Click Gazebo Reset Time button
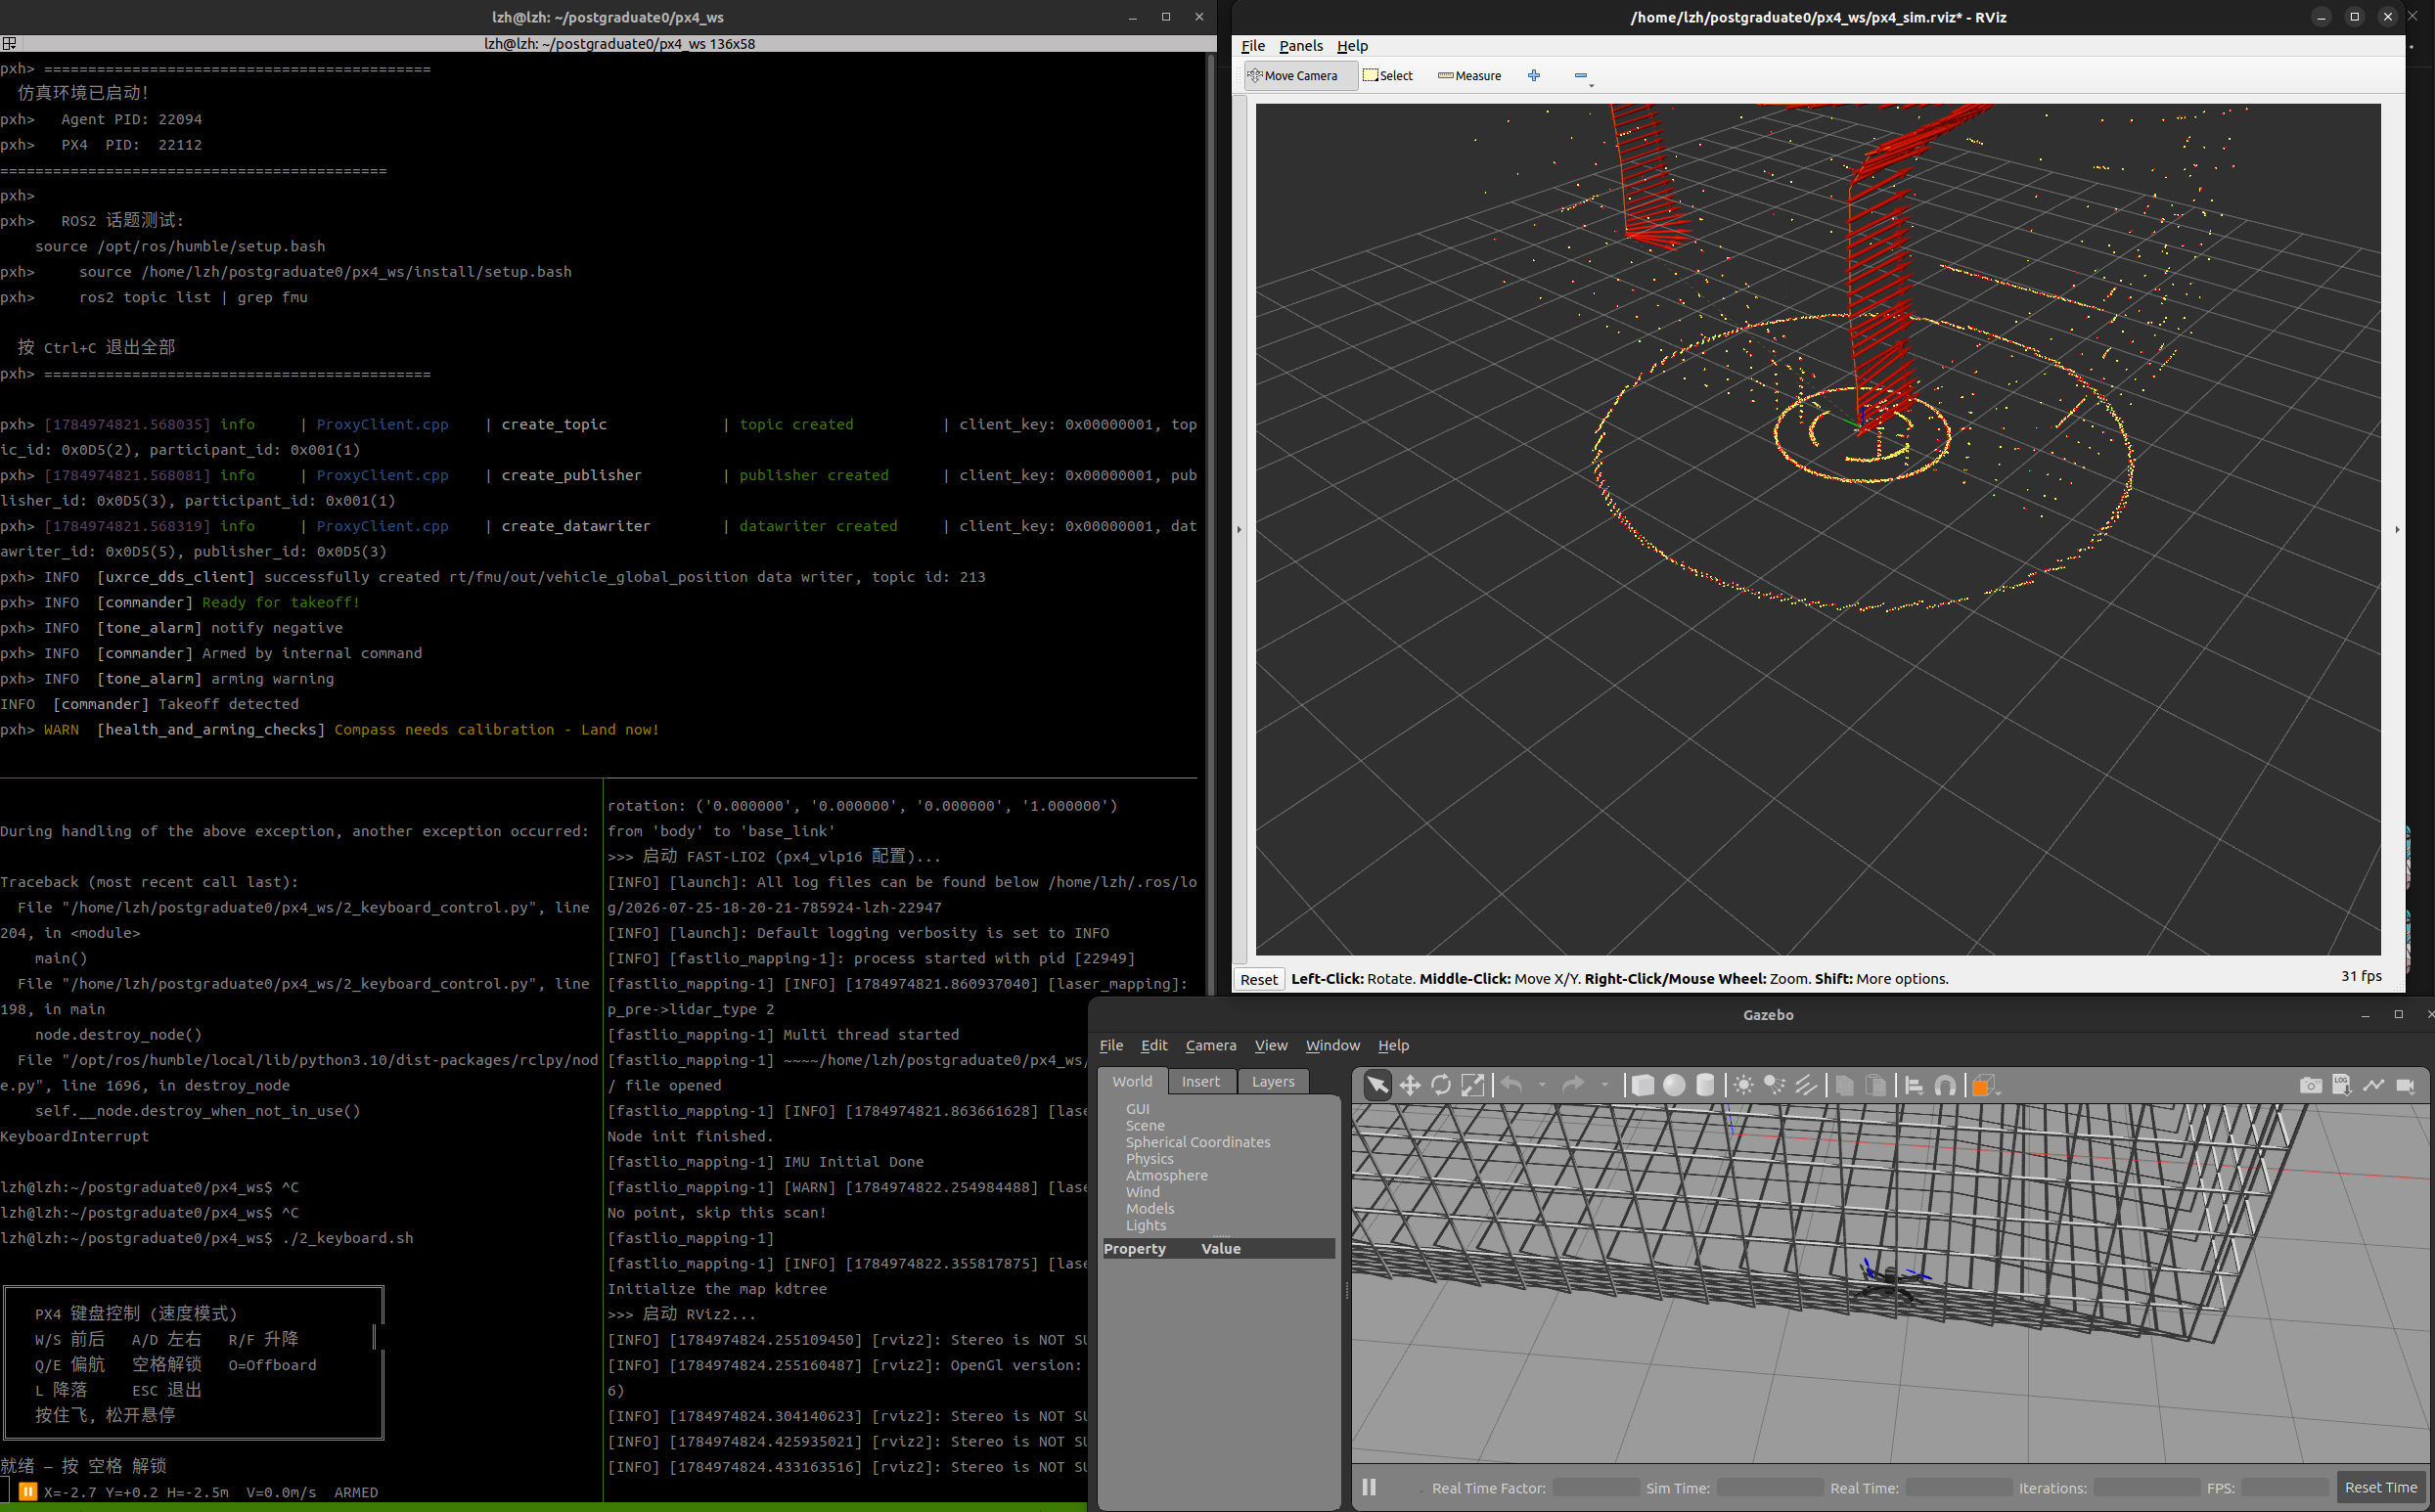The width and height of the screenshot is (2435, 1512). (x=2381, y=1487)
